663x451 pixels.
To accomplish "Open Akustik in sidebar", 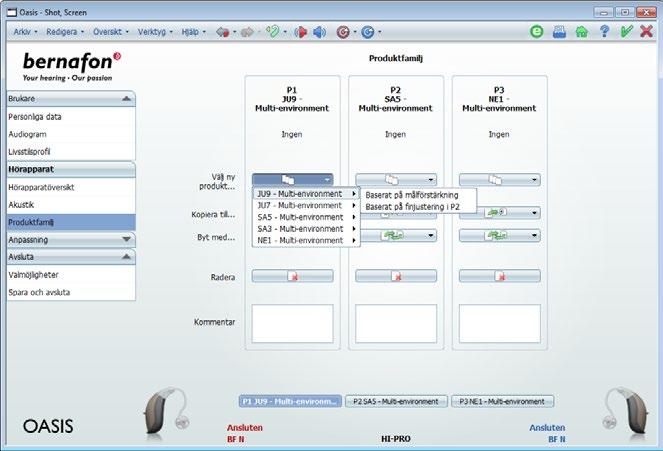I will click(x=71, y=205).
